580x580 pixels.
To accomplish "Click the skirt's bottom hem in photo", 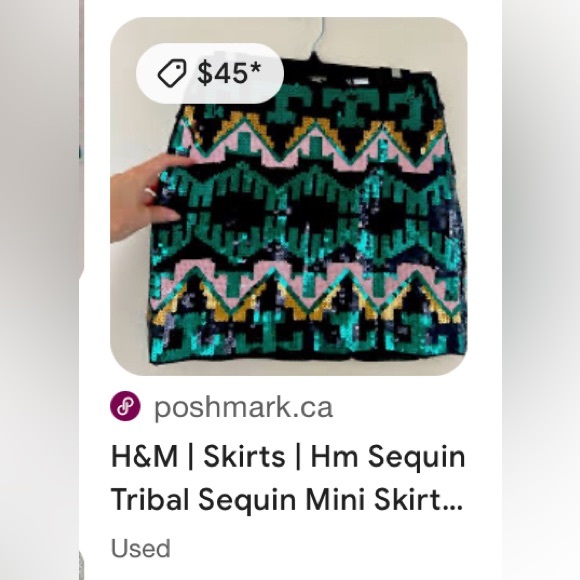I will coord(307,357).
